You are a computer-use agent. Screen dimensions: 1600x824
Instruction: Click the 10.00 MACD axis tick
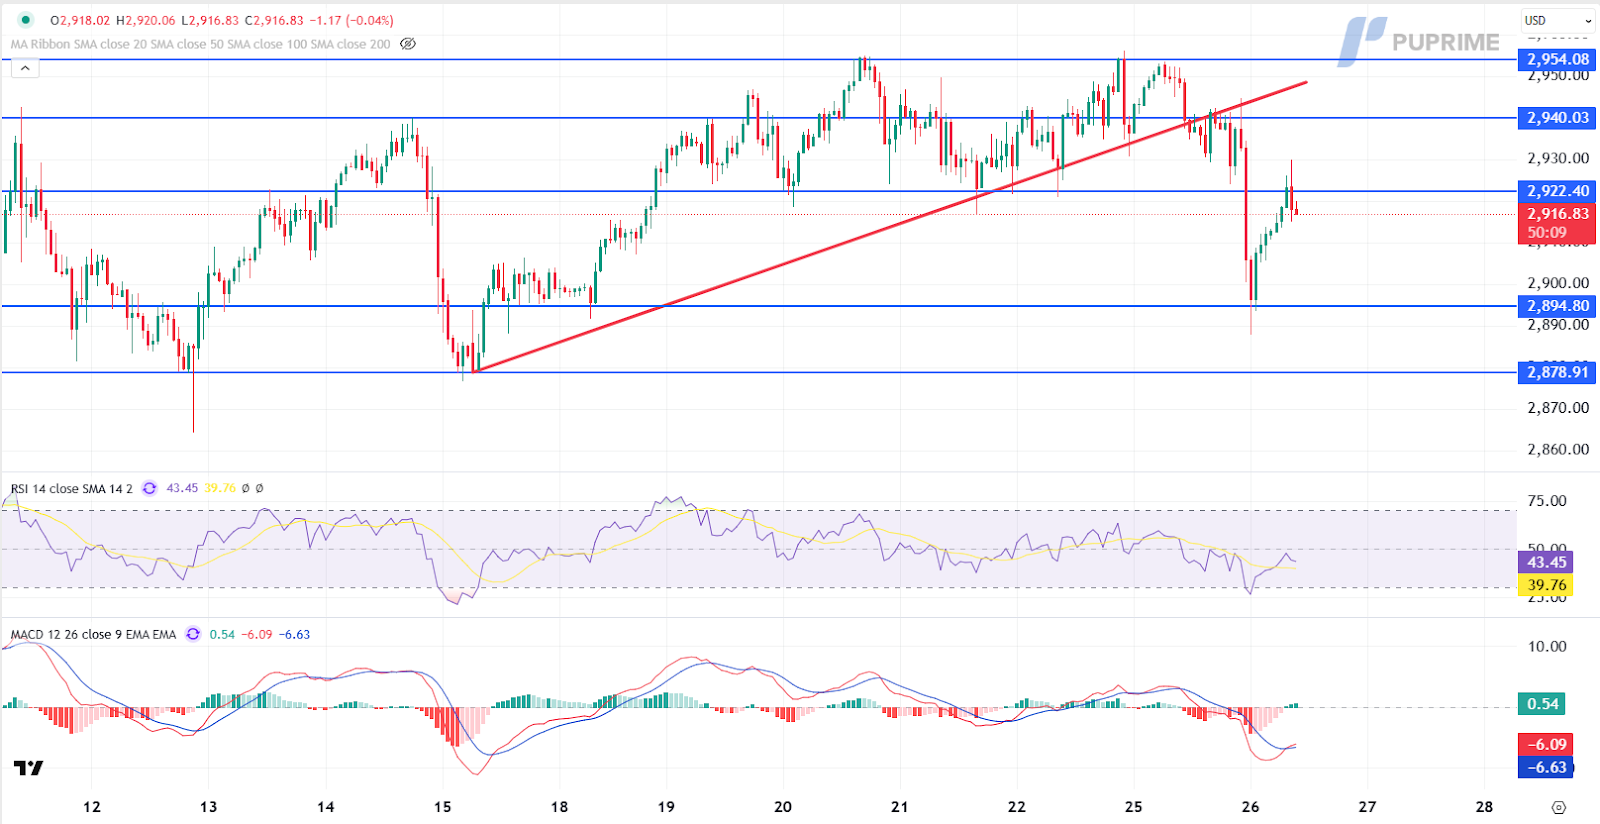(1547, 646)
